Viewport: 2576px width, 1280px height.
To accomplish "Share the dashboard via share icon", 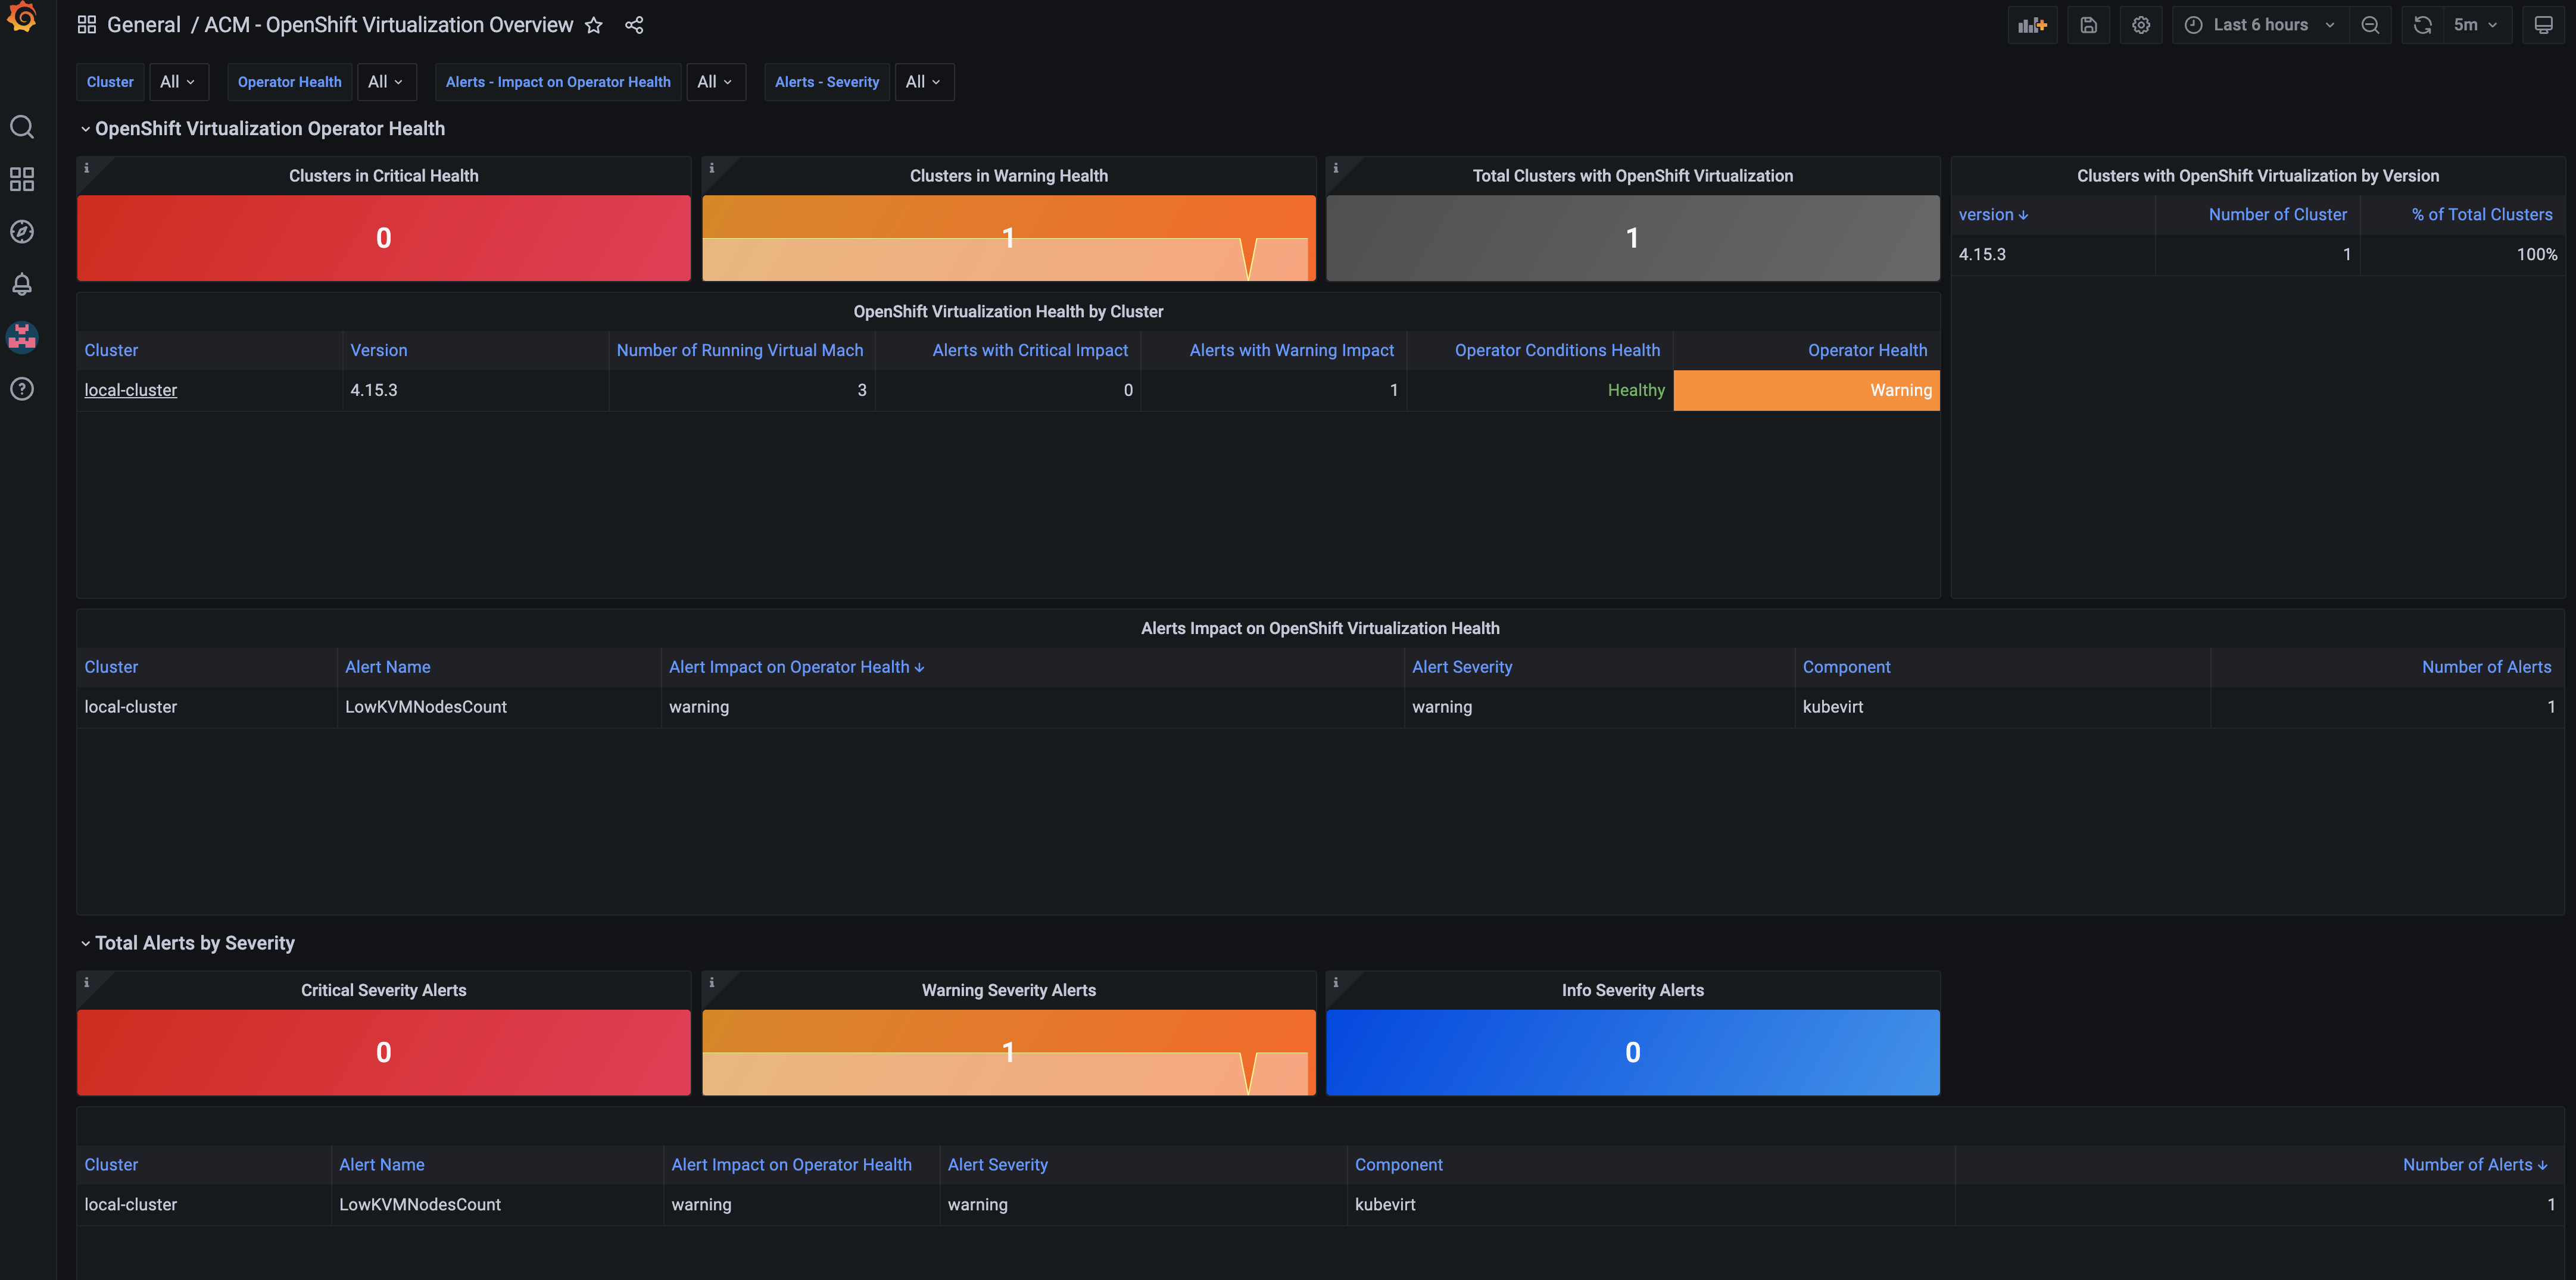I will coord(634,25).
